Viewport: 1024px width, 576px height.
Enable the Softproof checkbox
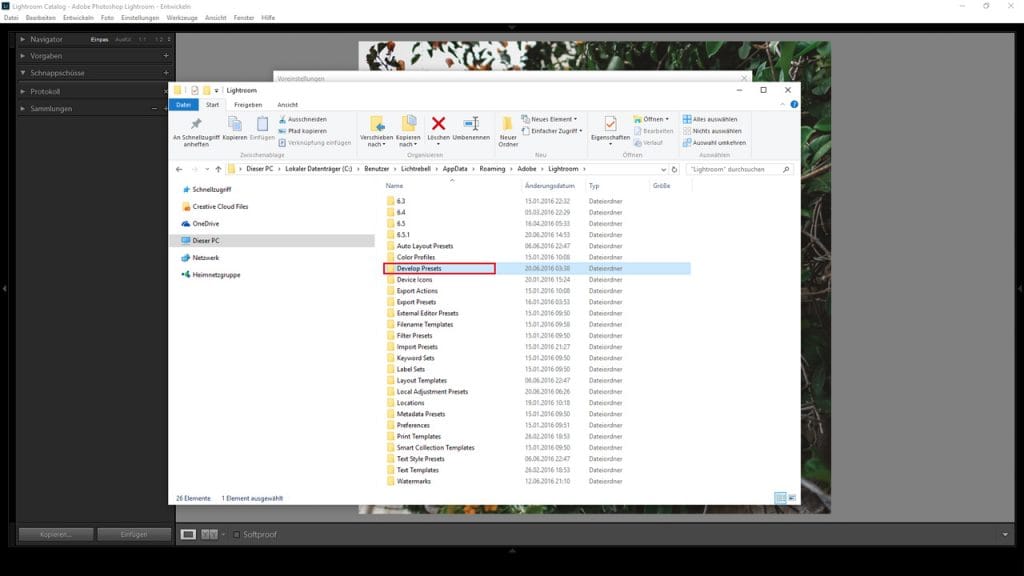click(236, 534)
